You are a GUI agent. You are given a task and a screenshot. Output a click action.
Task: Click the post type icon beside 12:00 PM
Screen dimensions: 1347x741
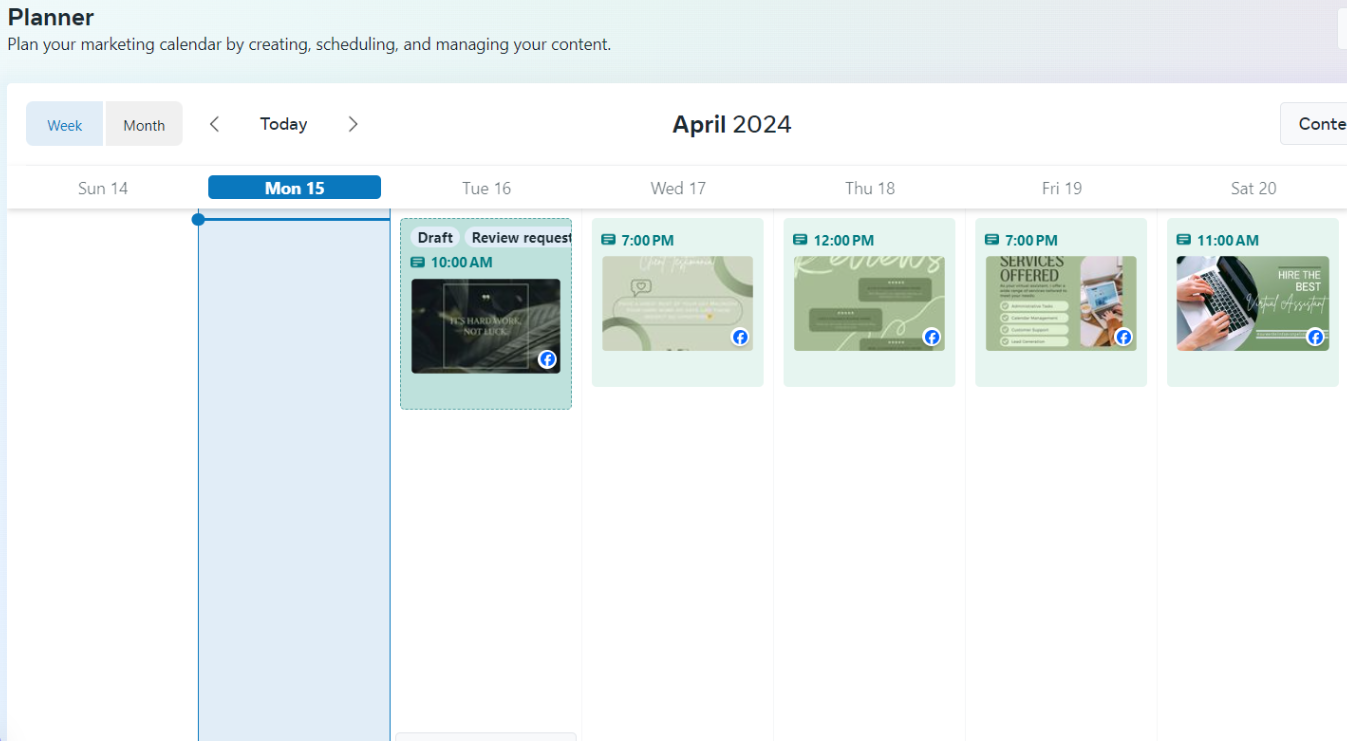800,240
